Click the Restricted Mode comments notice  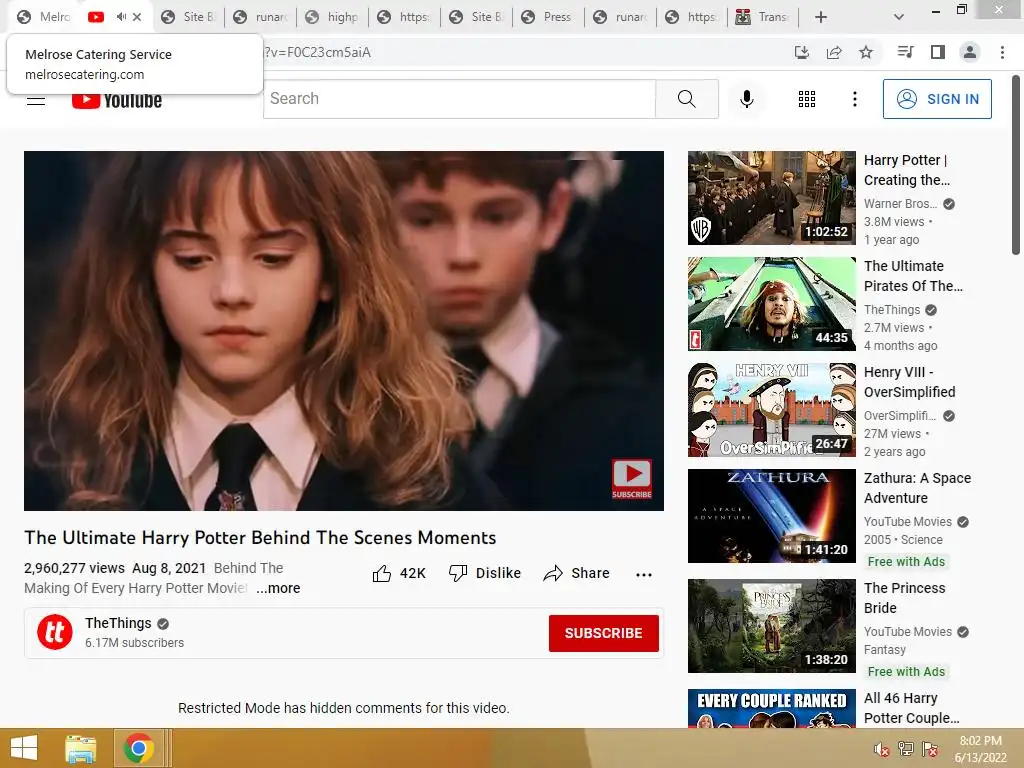344,708
